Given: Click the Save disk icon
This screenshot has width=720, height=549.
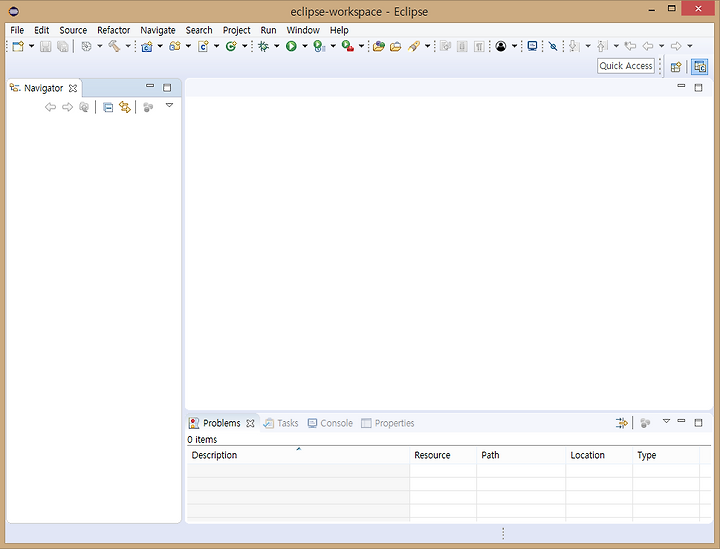Looking at the screenshot, I should click(x=45, y=46).
